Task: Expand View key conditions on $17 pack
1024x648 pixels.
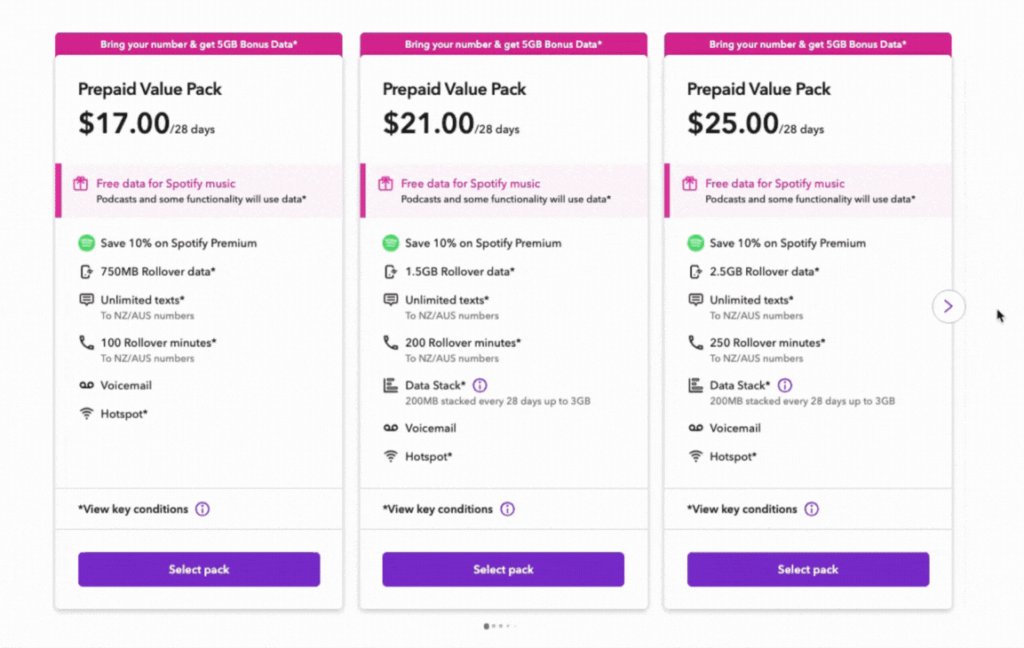Action: tap(133, 509)
